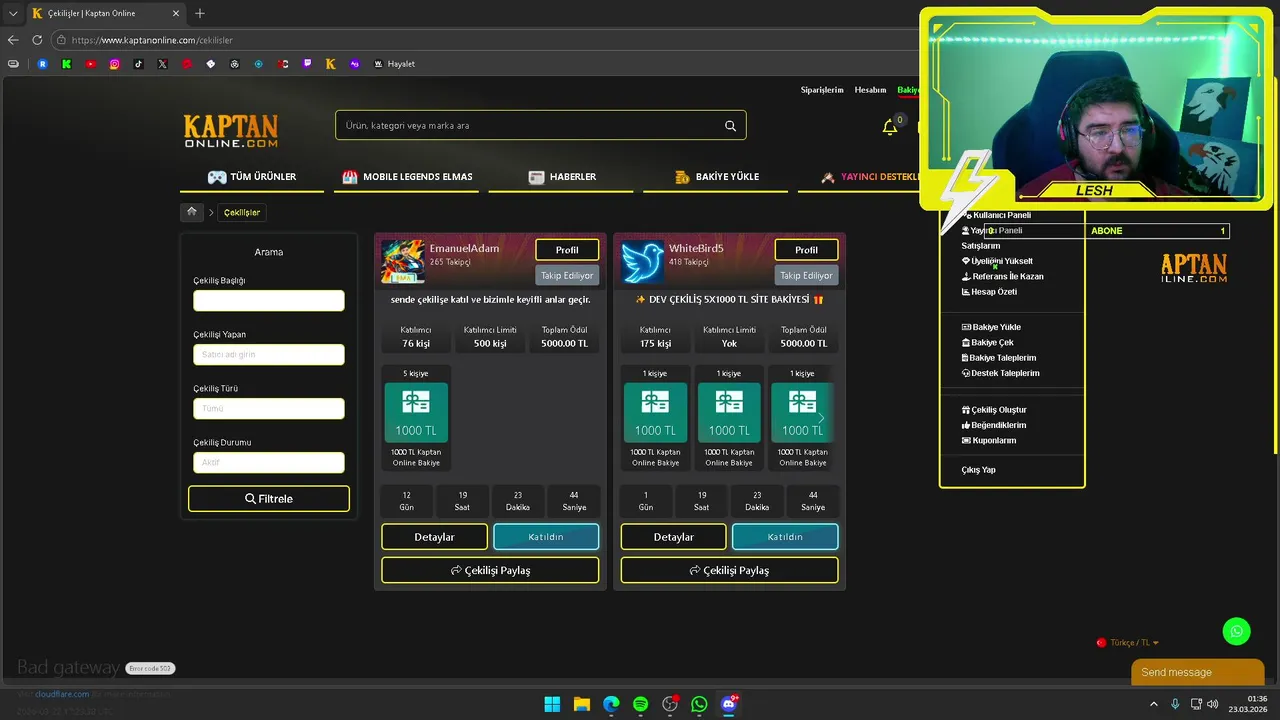The width and height of the screenshot is (1280, 720).
Task: Reload the page with the refresh icon
Action: click(x=37, y=40)
